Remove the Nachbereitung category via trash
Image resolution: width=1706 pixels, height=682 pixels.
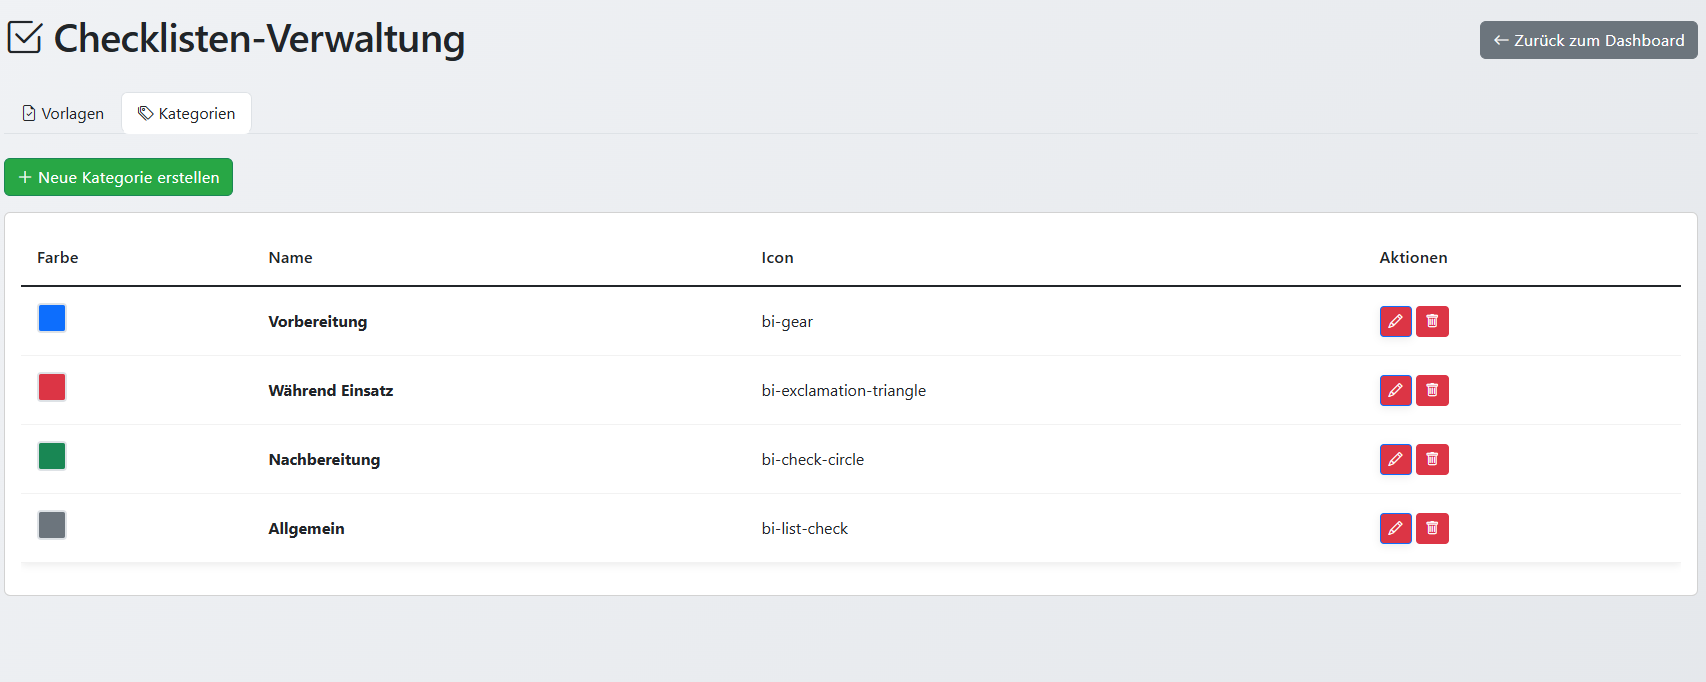pyautogui.click(x=1432, y=459)
